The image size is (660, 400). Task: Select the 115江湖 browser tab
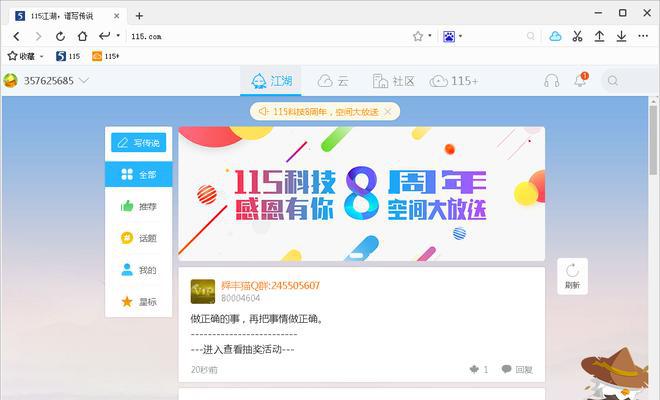coord(67,16)
